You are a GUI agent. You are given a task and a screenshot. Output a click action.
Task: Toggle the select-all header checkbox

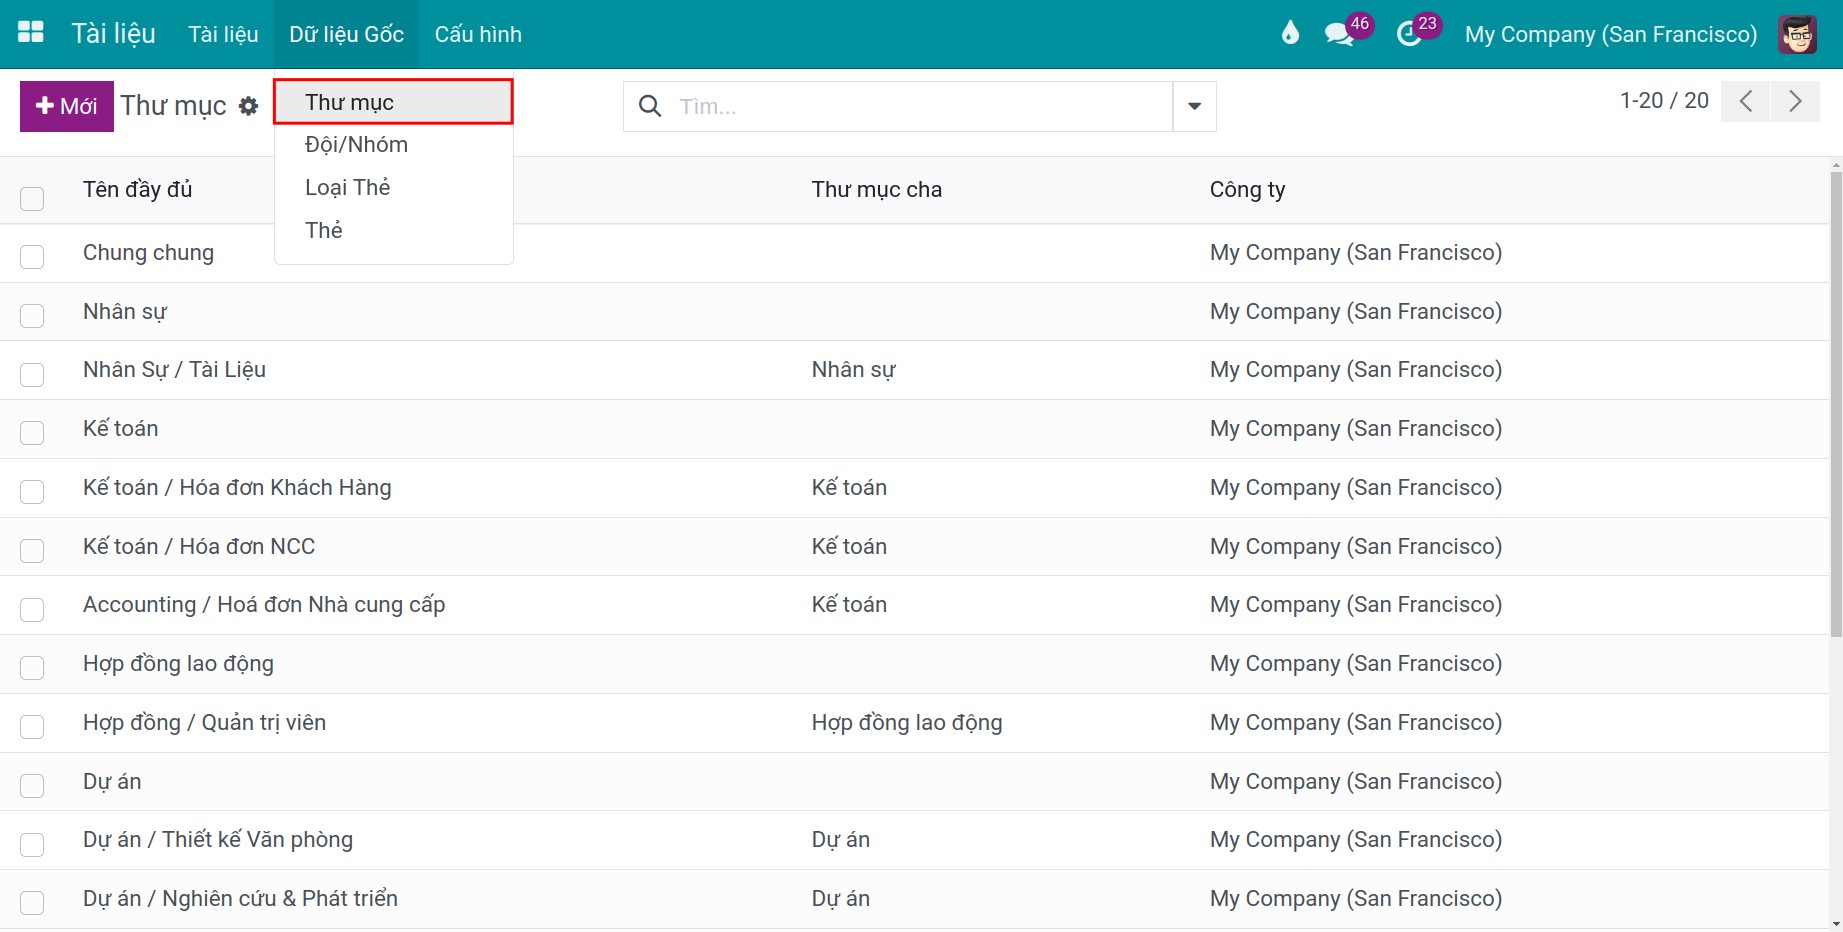(32, 198)
